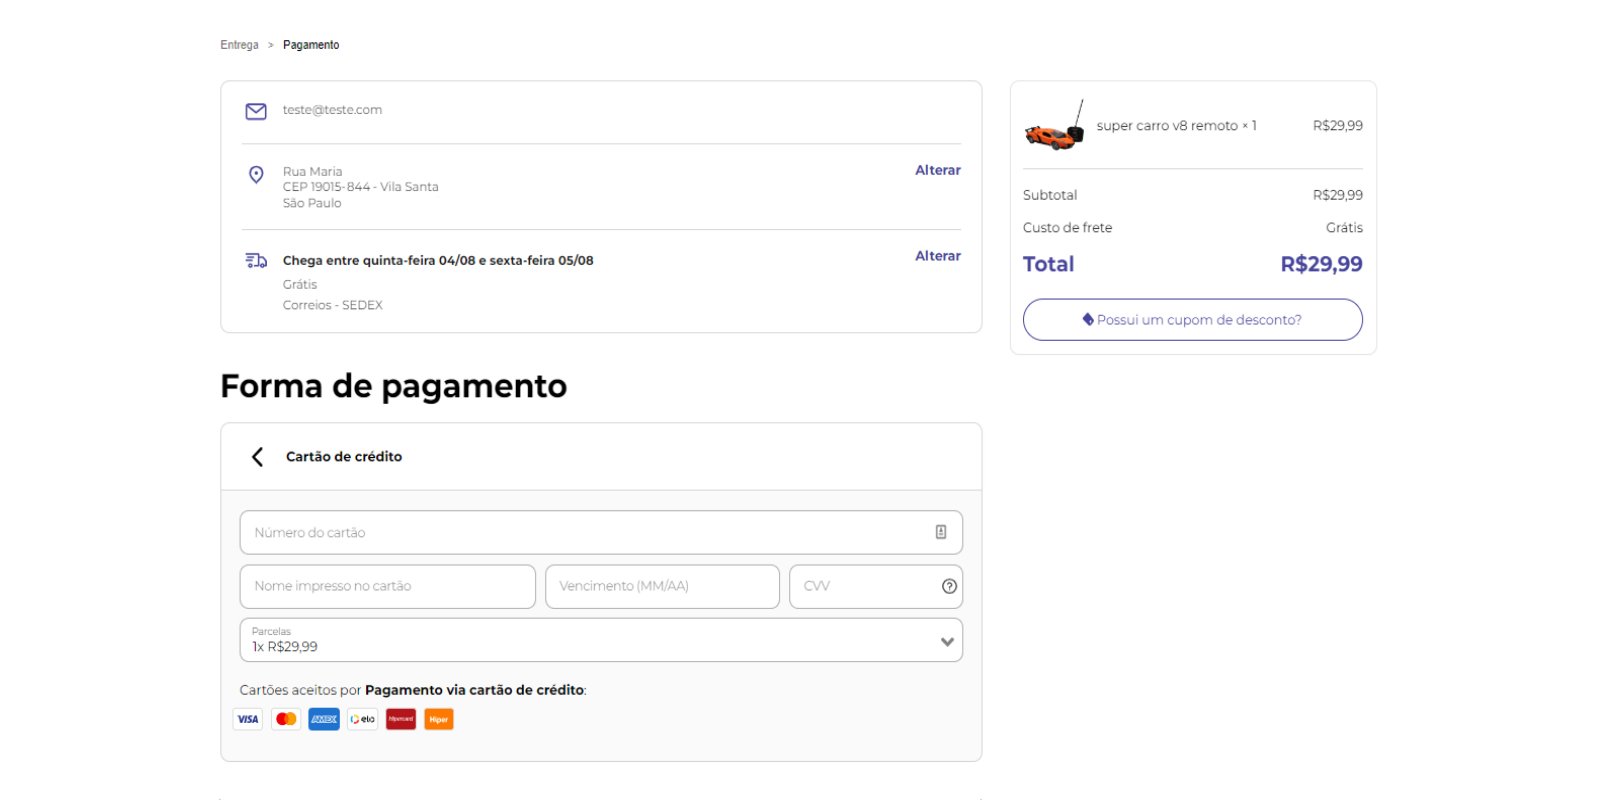
Task: Go to the Entrega breadcrumb step
Action: 239,45
